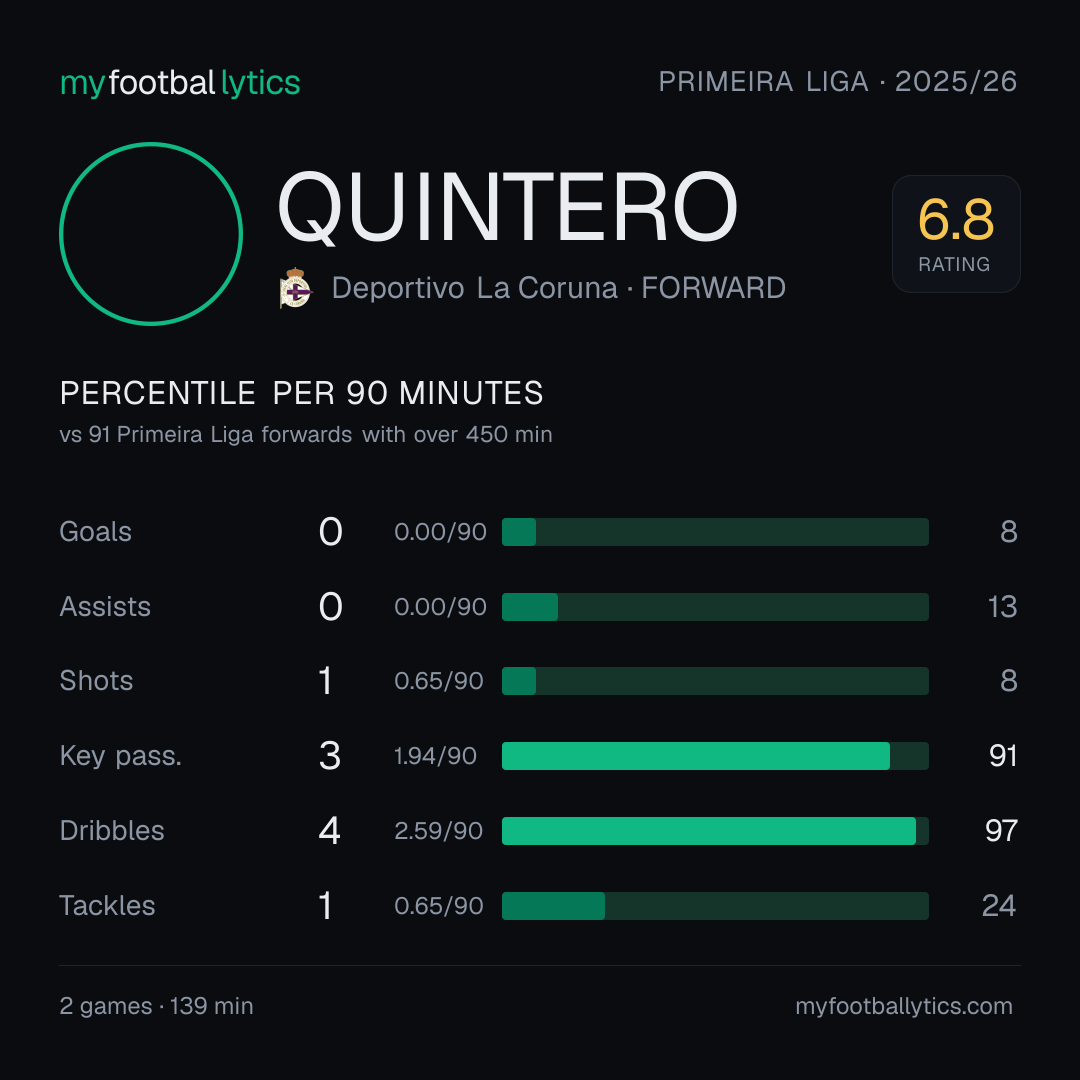The width and height of the screenshot is (1080, 1080).
Task: Click the 2 games 139 min footer text
Action: (156, 1006)
